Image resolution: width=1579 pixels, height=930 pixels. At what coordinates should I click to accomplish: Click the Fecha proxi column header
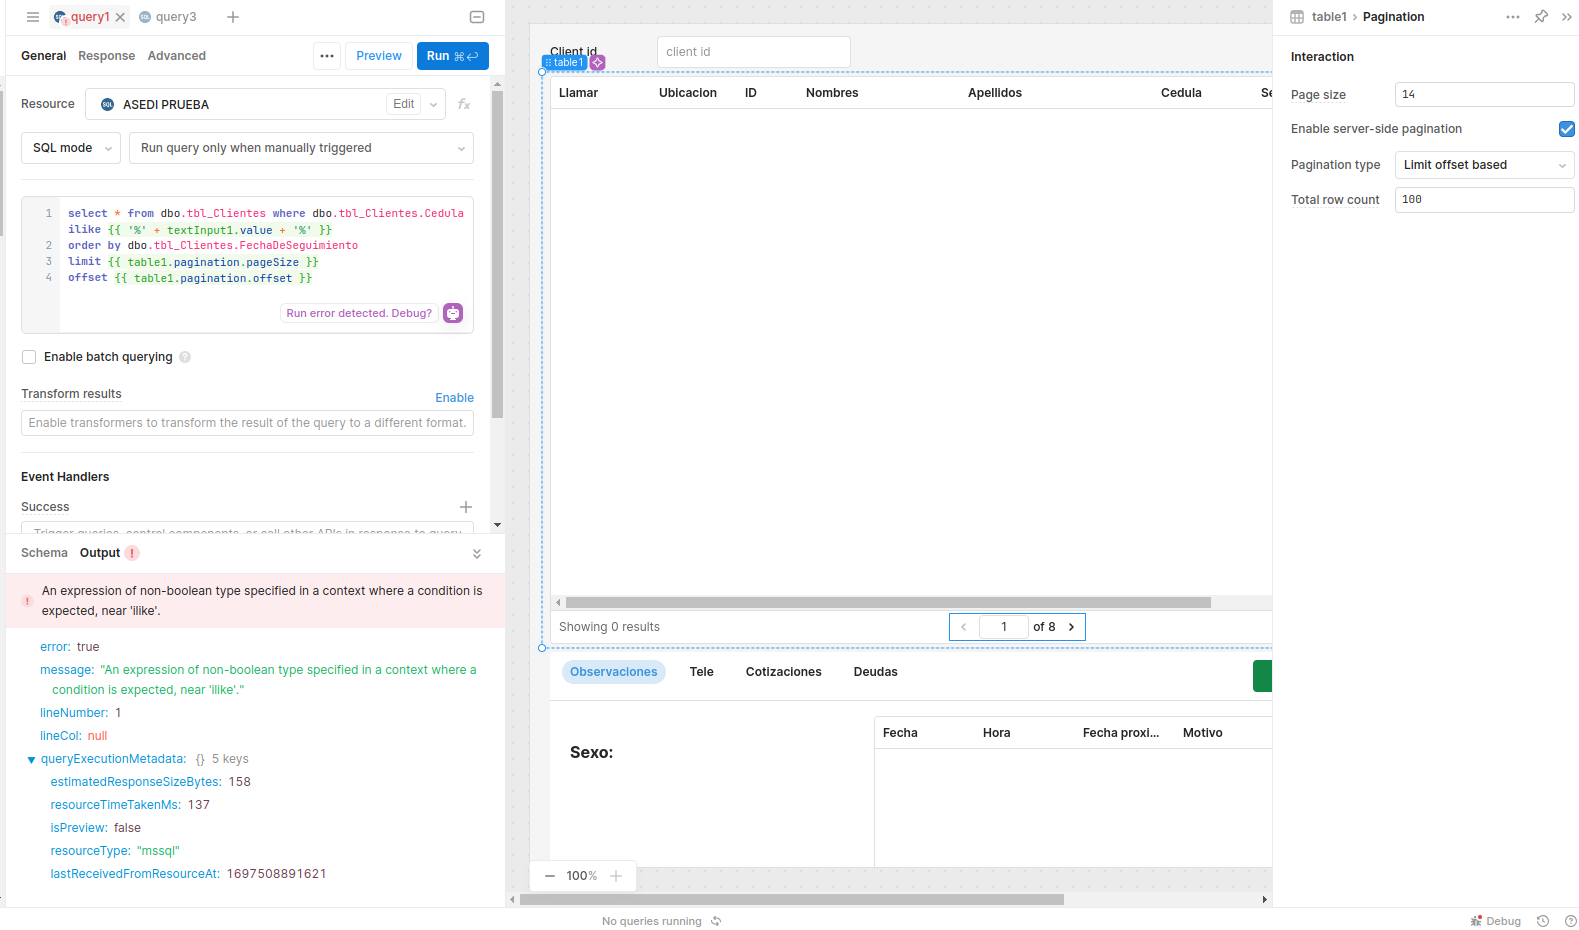coord(1121,733)
